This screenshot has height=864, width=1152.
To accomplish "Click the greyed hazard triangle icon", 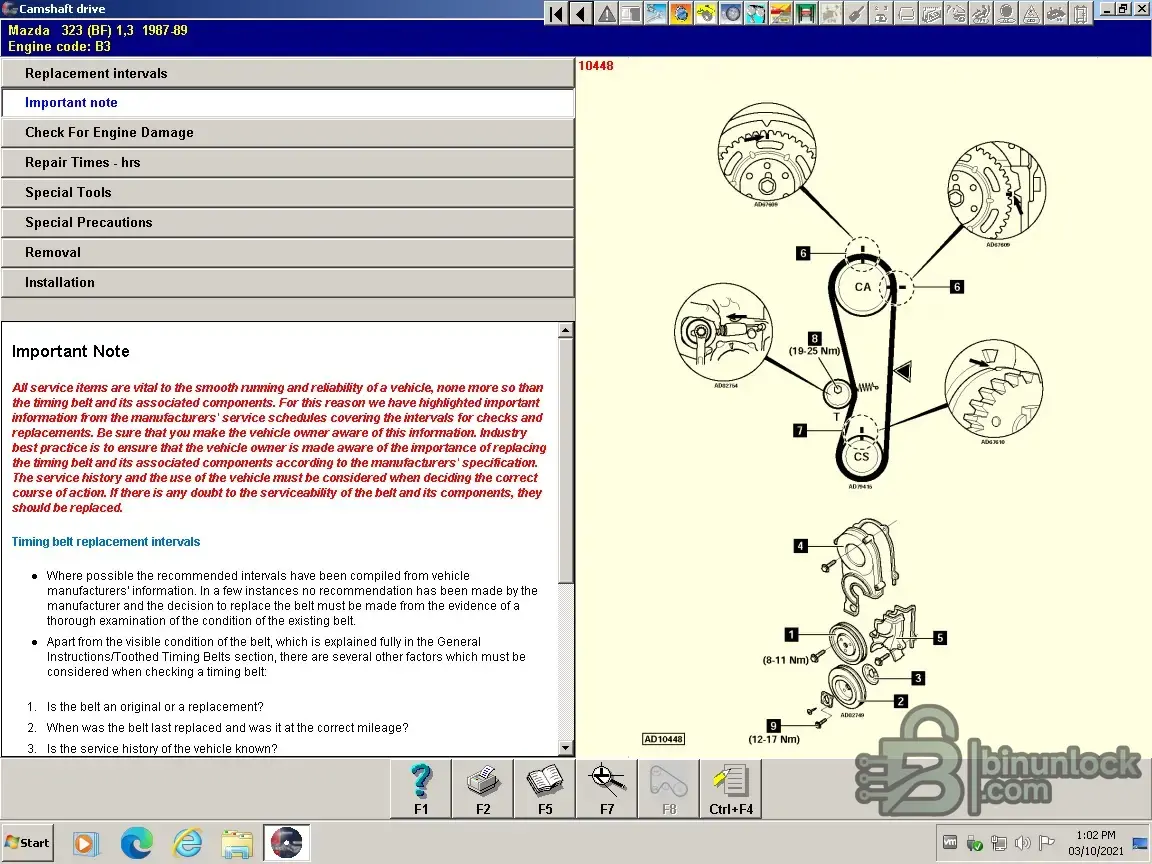I will pyautogui.click(x=1031, y=13).
